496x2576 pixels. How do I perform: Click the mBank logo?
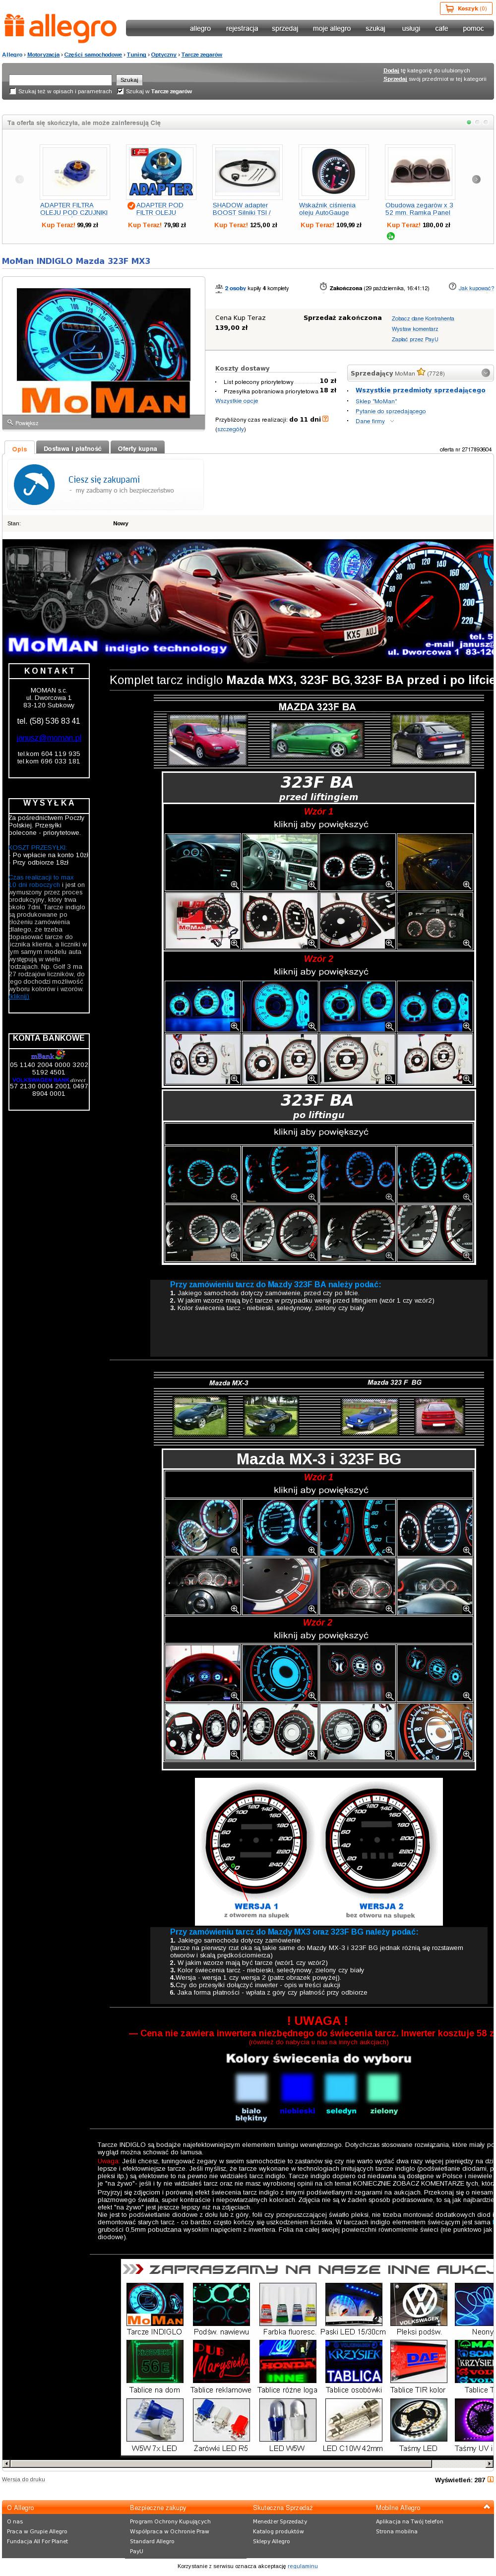(48, 1055)
